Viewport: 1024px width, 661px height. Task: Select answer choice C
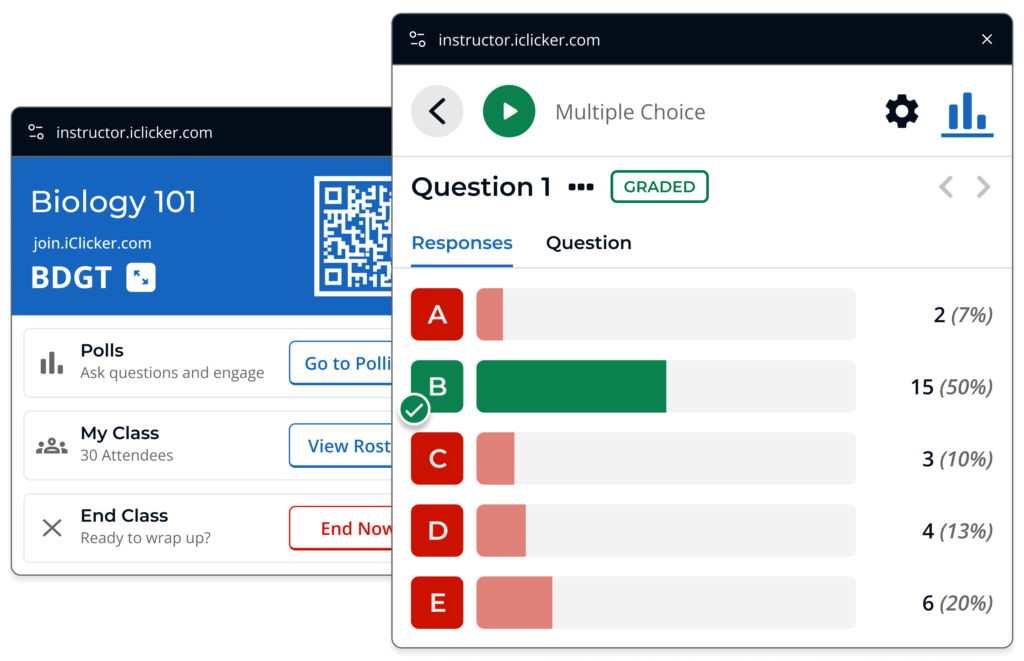(x=437, y=458)
